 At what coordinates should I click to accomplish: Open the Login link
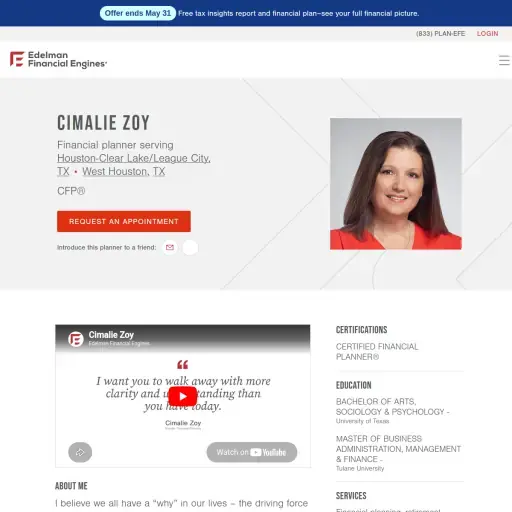click(487, 34)
